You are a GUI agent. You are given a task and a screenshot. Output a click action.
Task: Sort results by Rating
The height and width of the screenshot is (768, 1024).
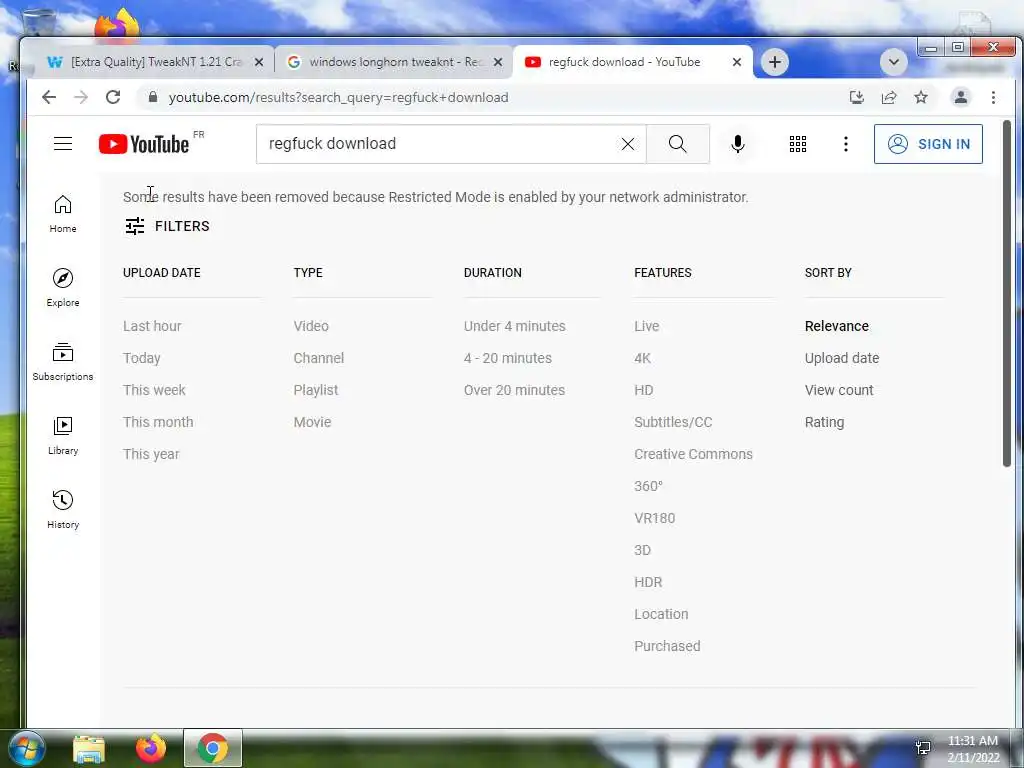[824, 422]
